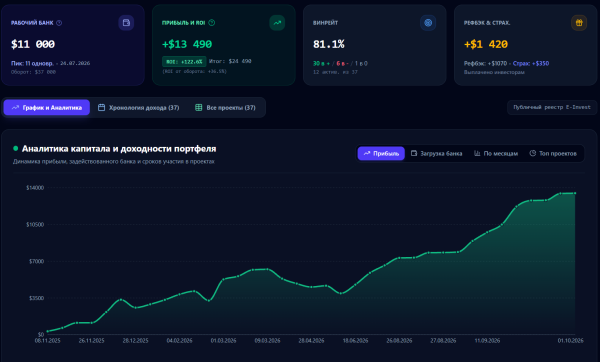This screenshot has height=362, width=600.
Task: Show the По месяцам chart view
Action: [496, 153]
